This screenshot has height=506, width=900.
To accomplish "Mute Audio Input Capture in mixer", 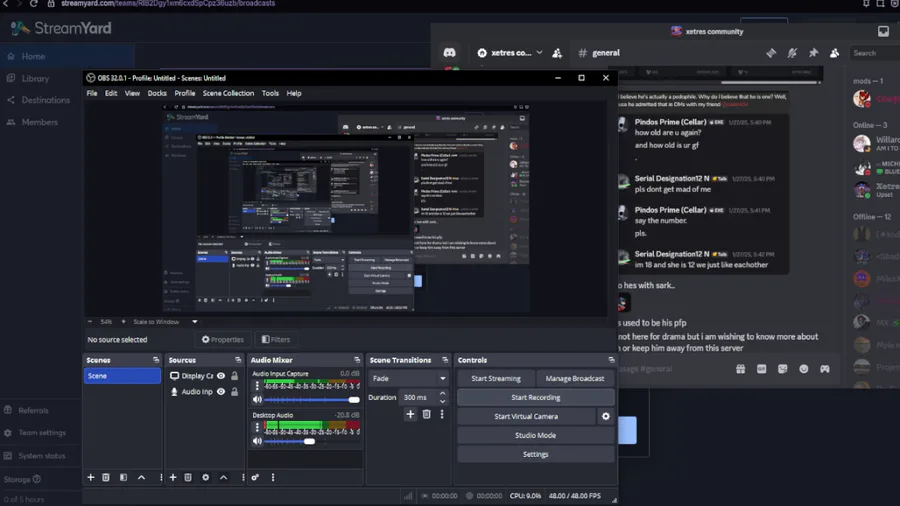I will coord(257,400).
